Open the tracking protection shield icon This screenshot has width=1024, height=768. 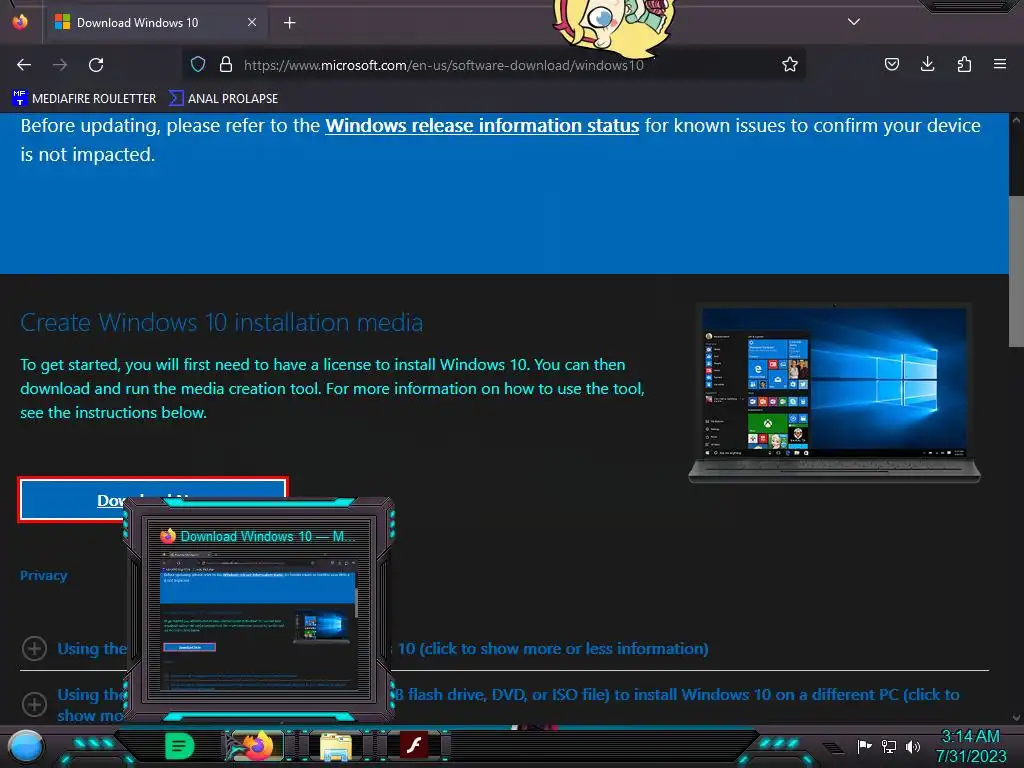[198, 65]
